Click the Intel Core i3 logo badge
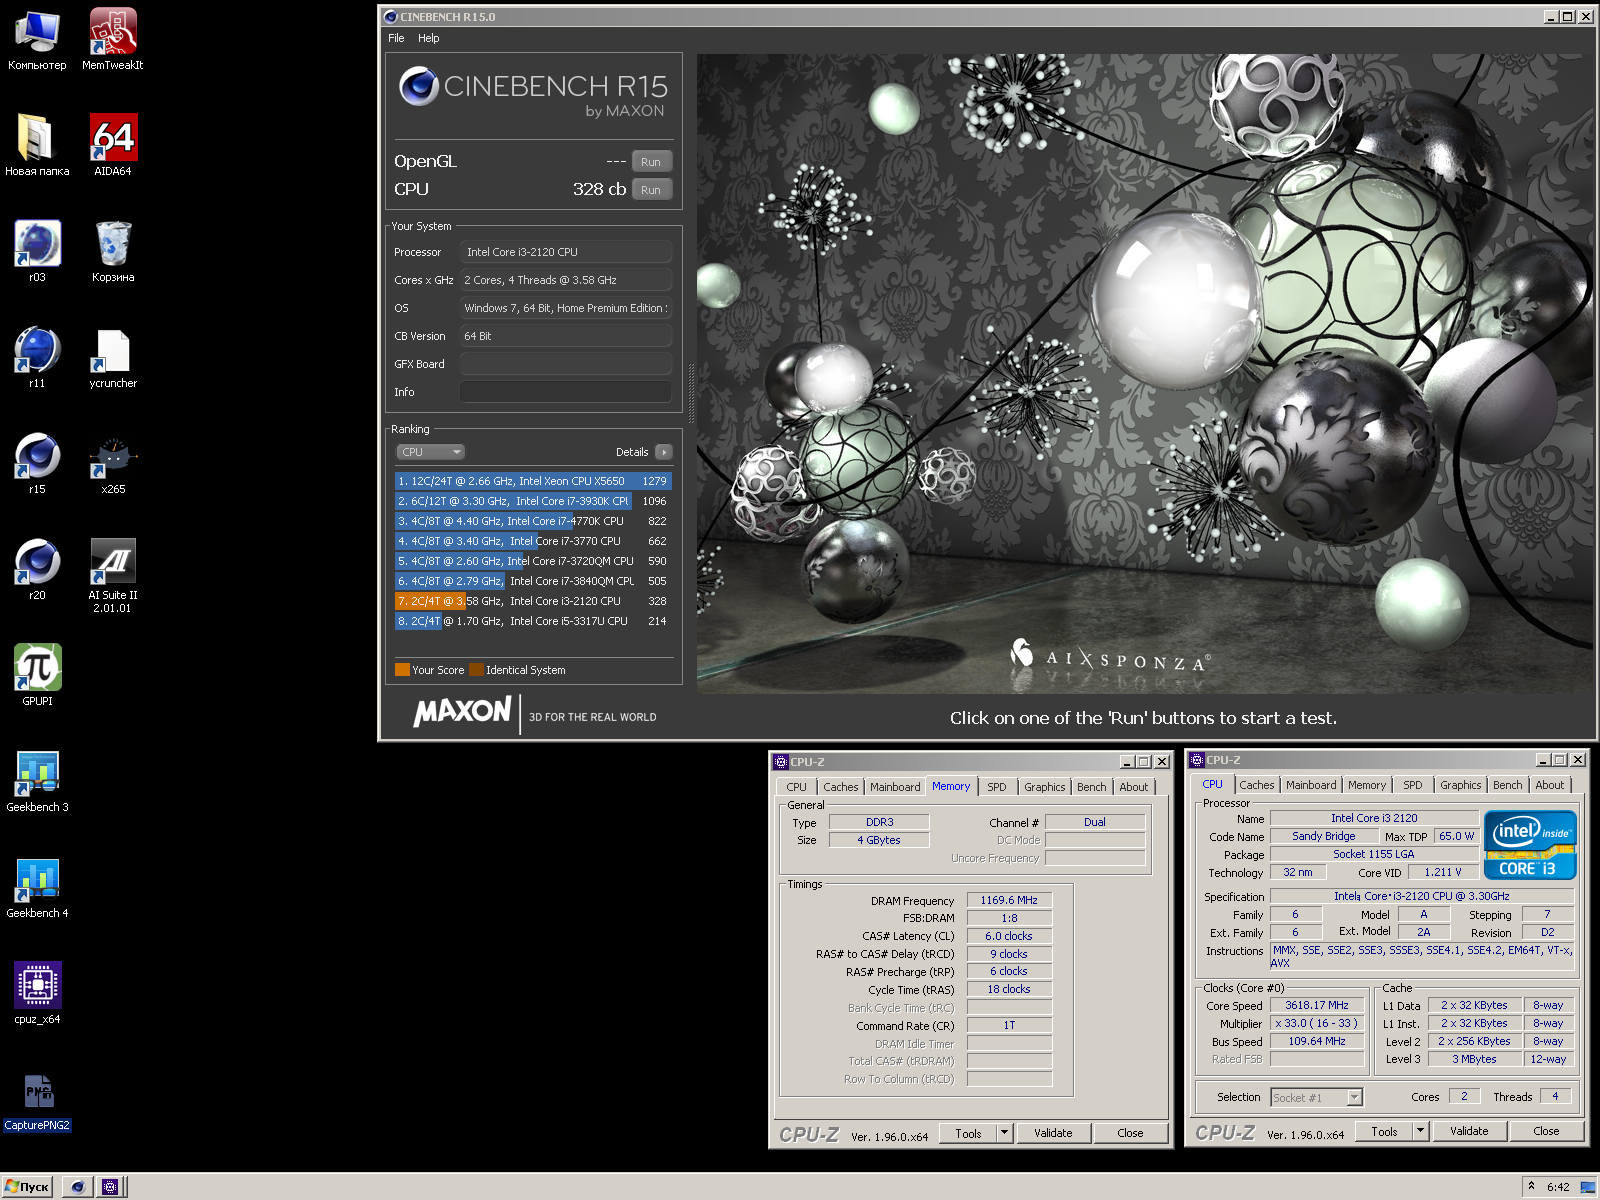Image resolution: width=1600 pixels, height=1200 pixels. pyautogui.click(x=1530, y=845)
